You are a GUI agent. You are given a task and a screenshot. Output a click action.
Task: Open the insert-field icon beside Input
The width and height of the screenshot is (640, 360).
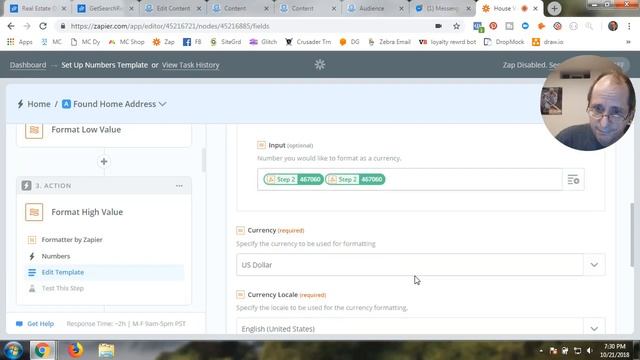573,180
